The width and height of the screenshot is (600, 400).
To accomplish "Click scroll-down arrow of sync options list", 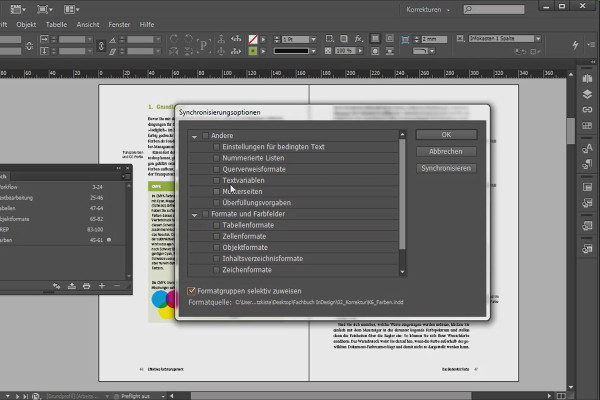I will coord(402,272).
